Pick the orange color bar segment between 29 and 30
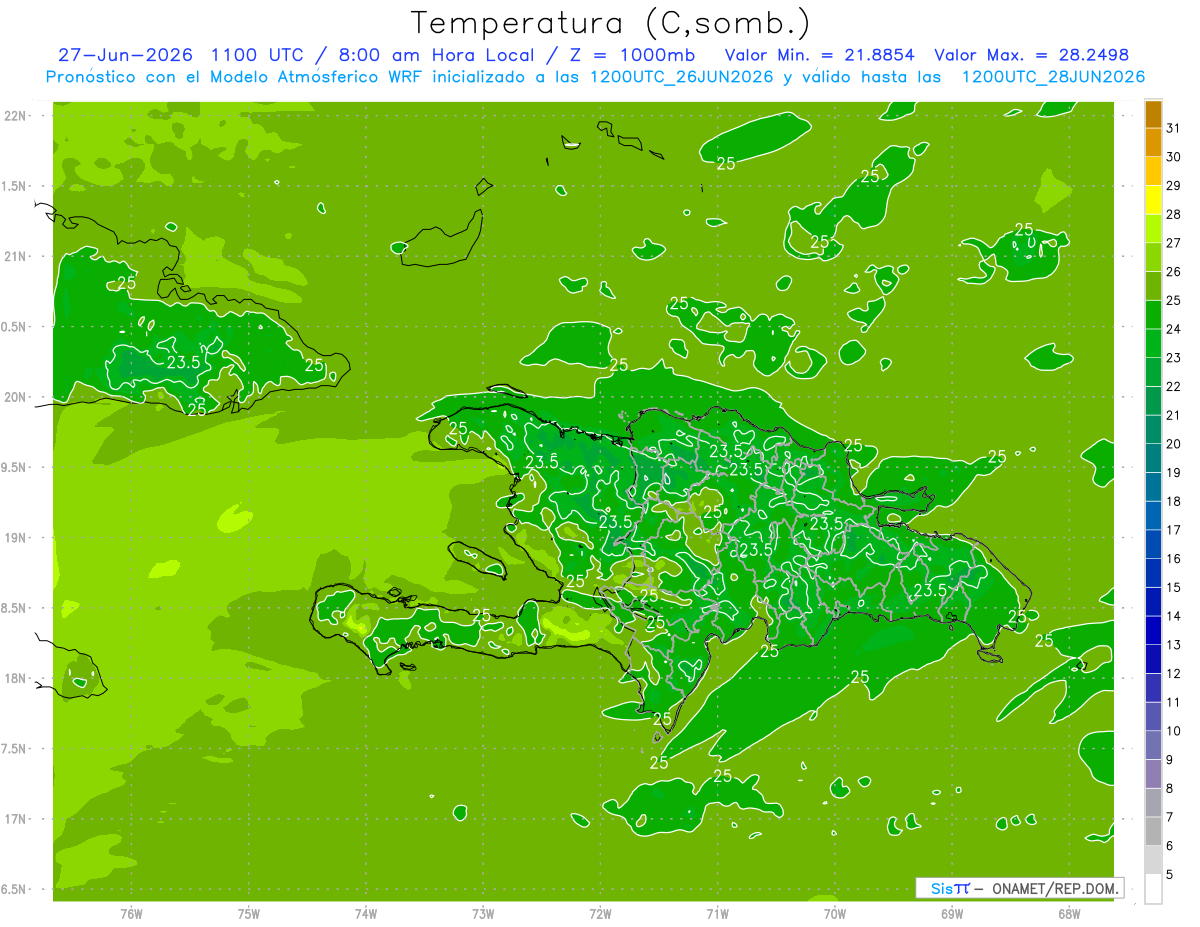 click(x=1153, y=172)
